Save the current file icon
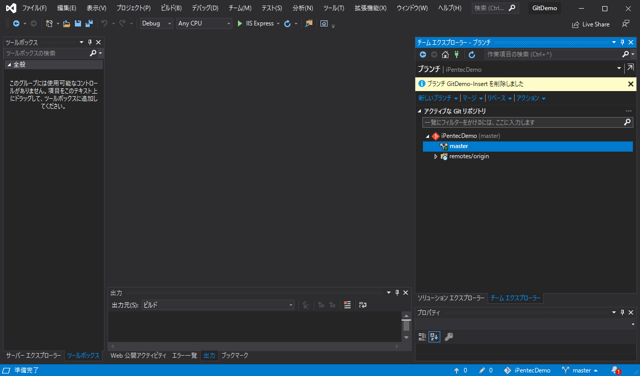This screenshot has height=376, width=640. pos(78,24)
